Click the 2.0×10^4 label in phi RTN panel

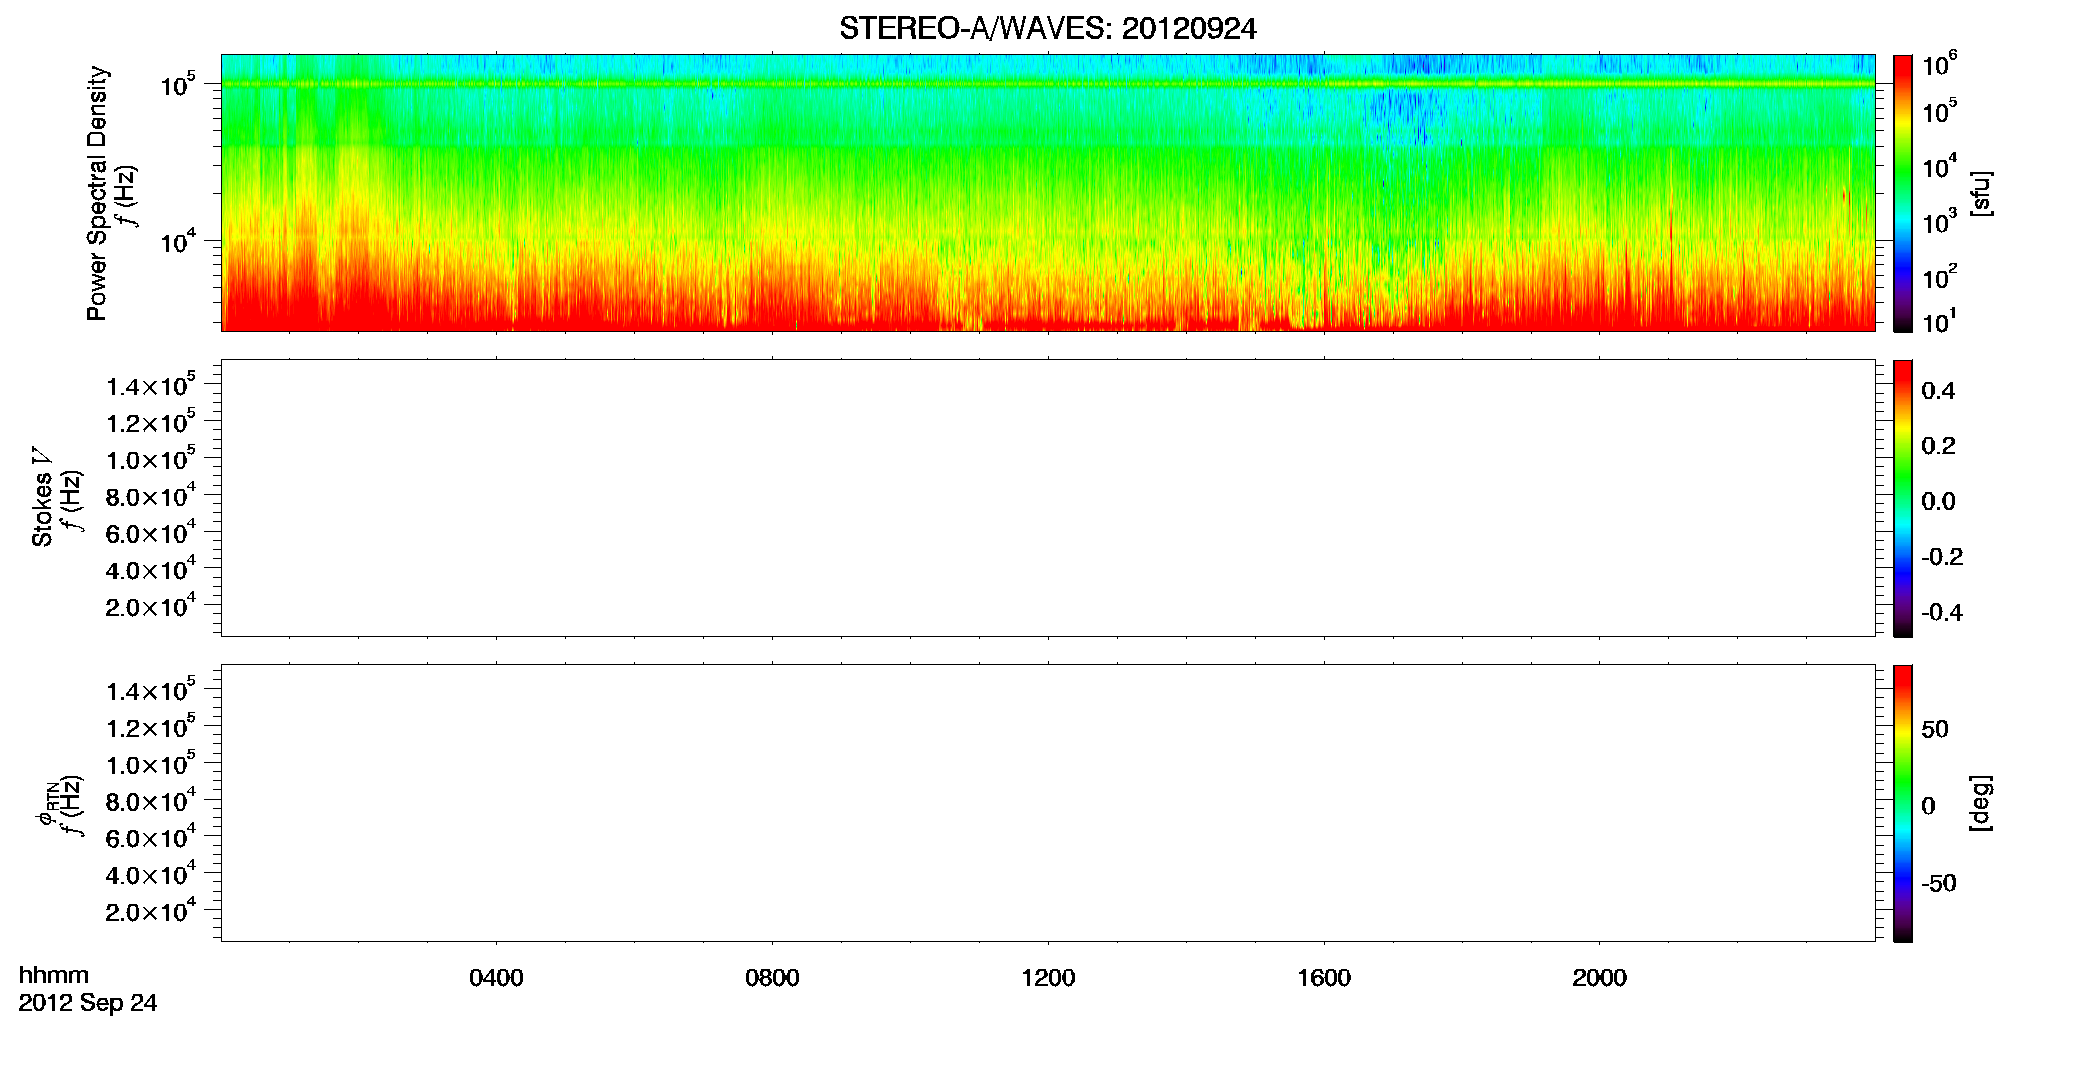pos(151,910)
